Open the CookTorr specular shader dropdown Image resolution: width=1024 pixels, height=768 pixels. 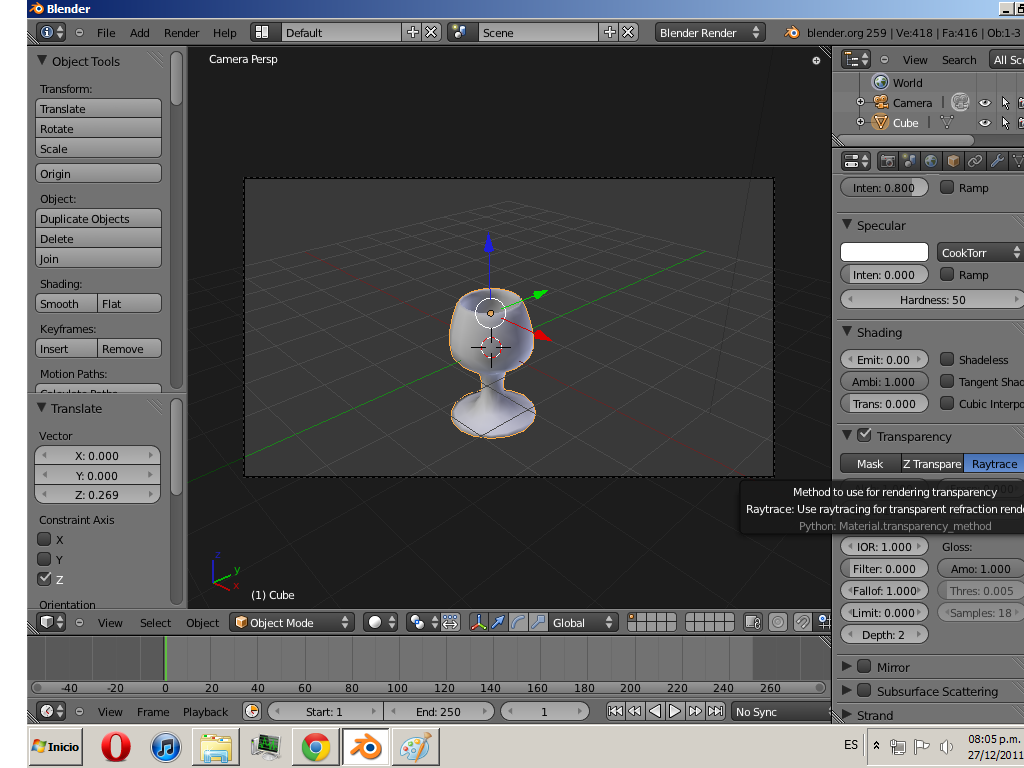point(979,253)
